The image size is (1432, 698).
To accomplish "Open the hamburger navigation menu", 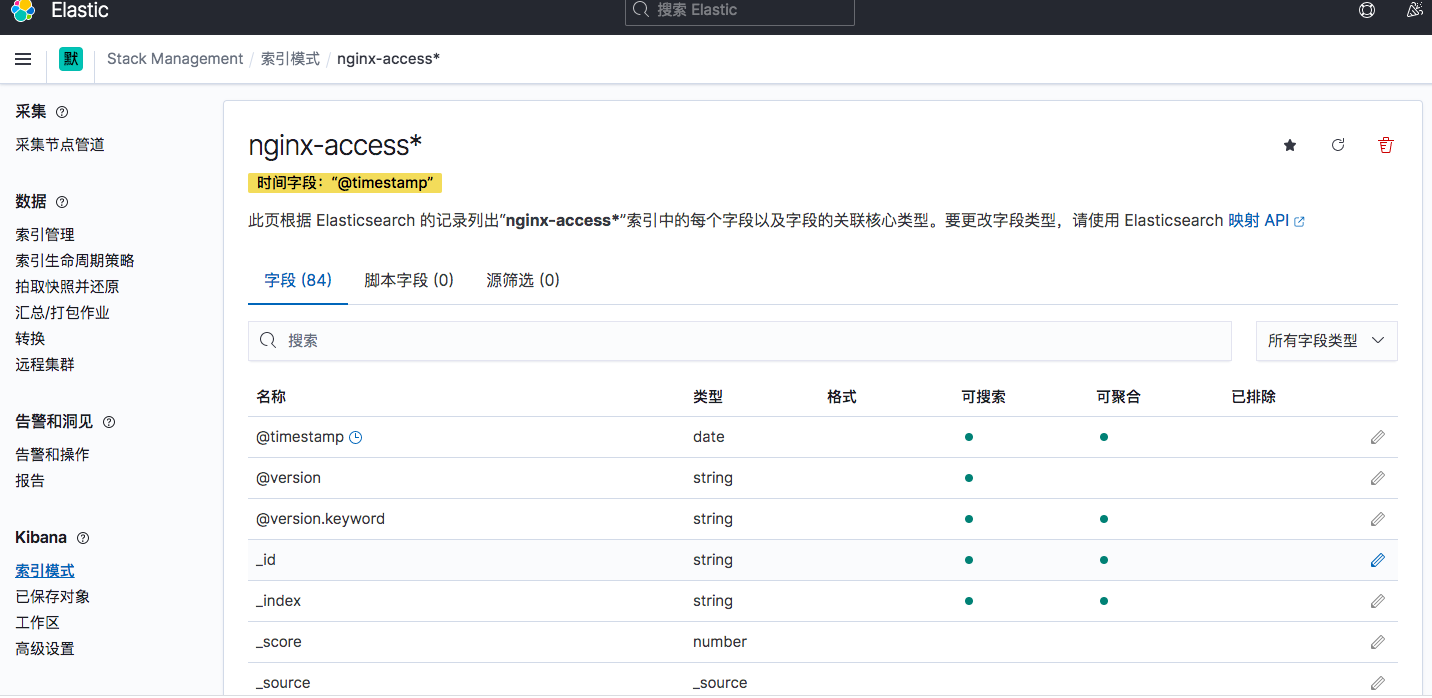I will point(23,59).
